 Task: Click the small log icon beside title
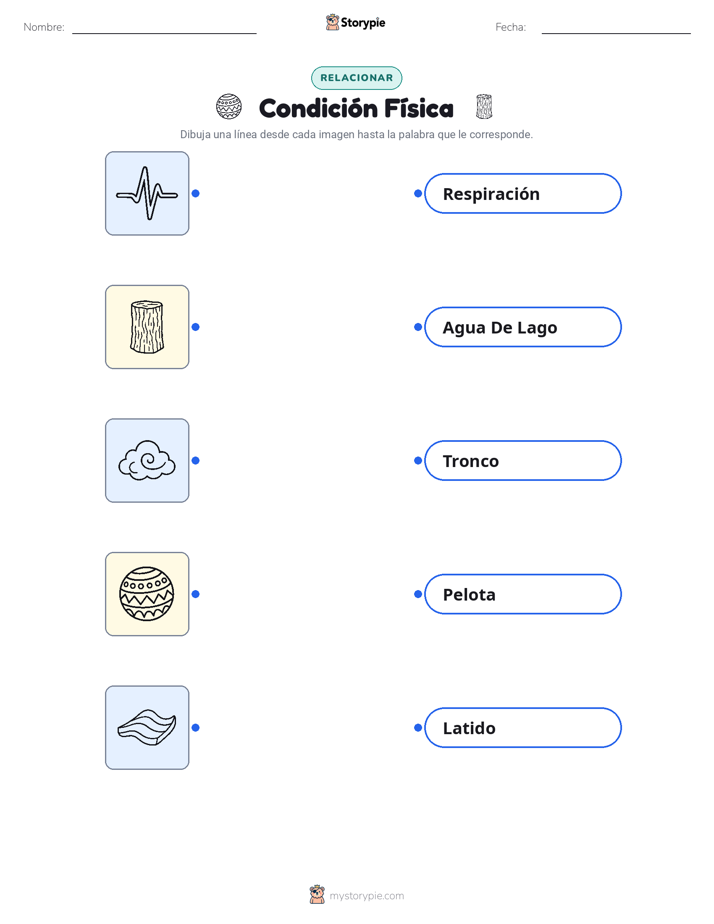pos(484,107)
